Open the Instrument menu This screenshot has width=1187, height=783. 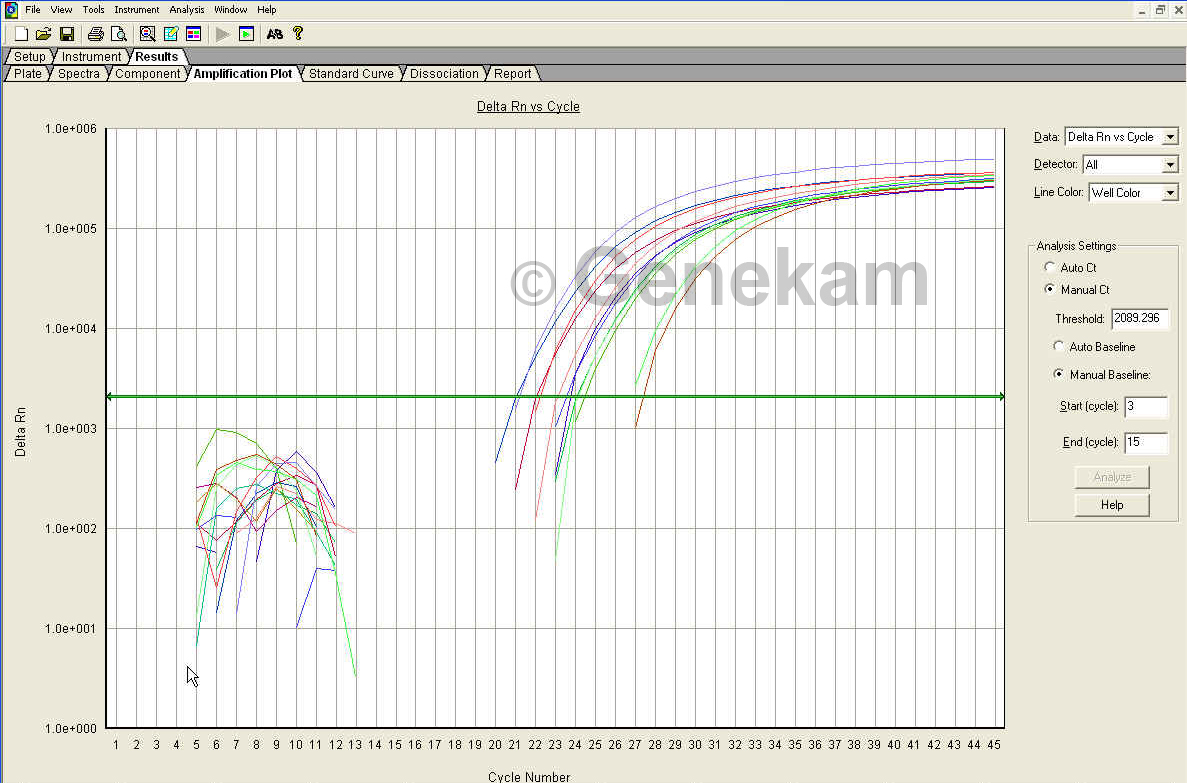(137, 10)
